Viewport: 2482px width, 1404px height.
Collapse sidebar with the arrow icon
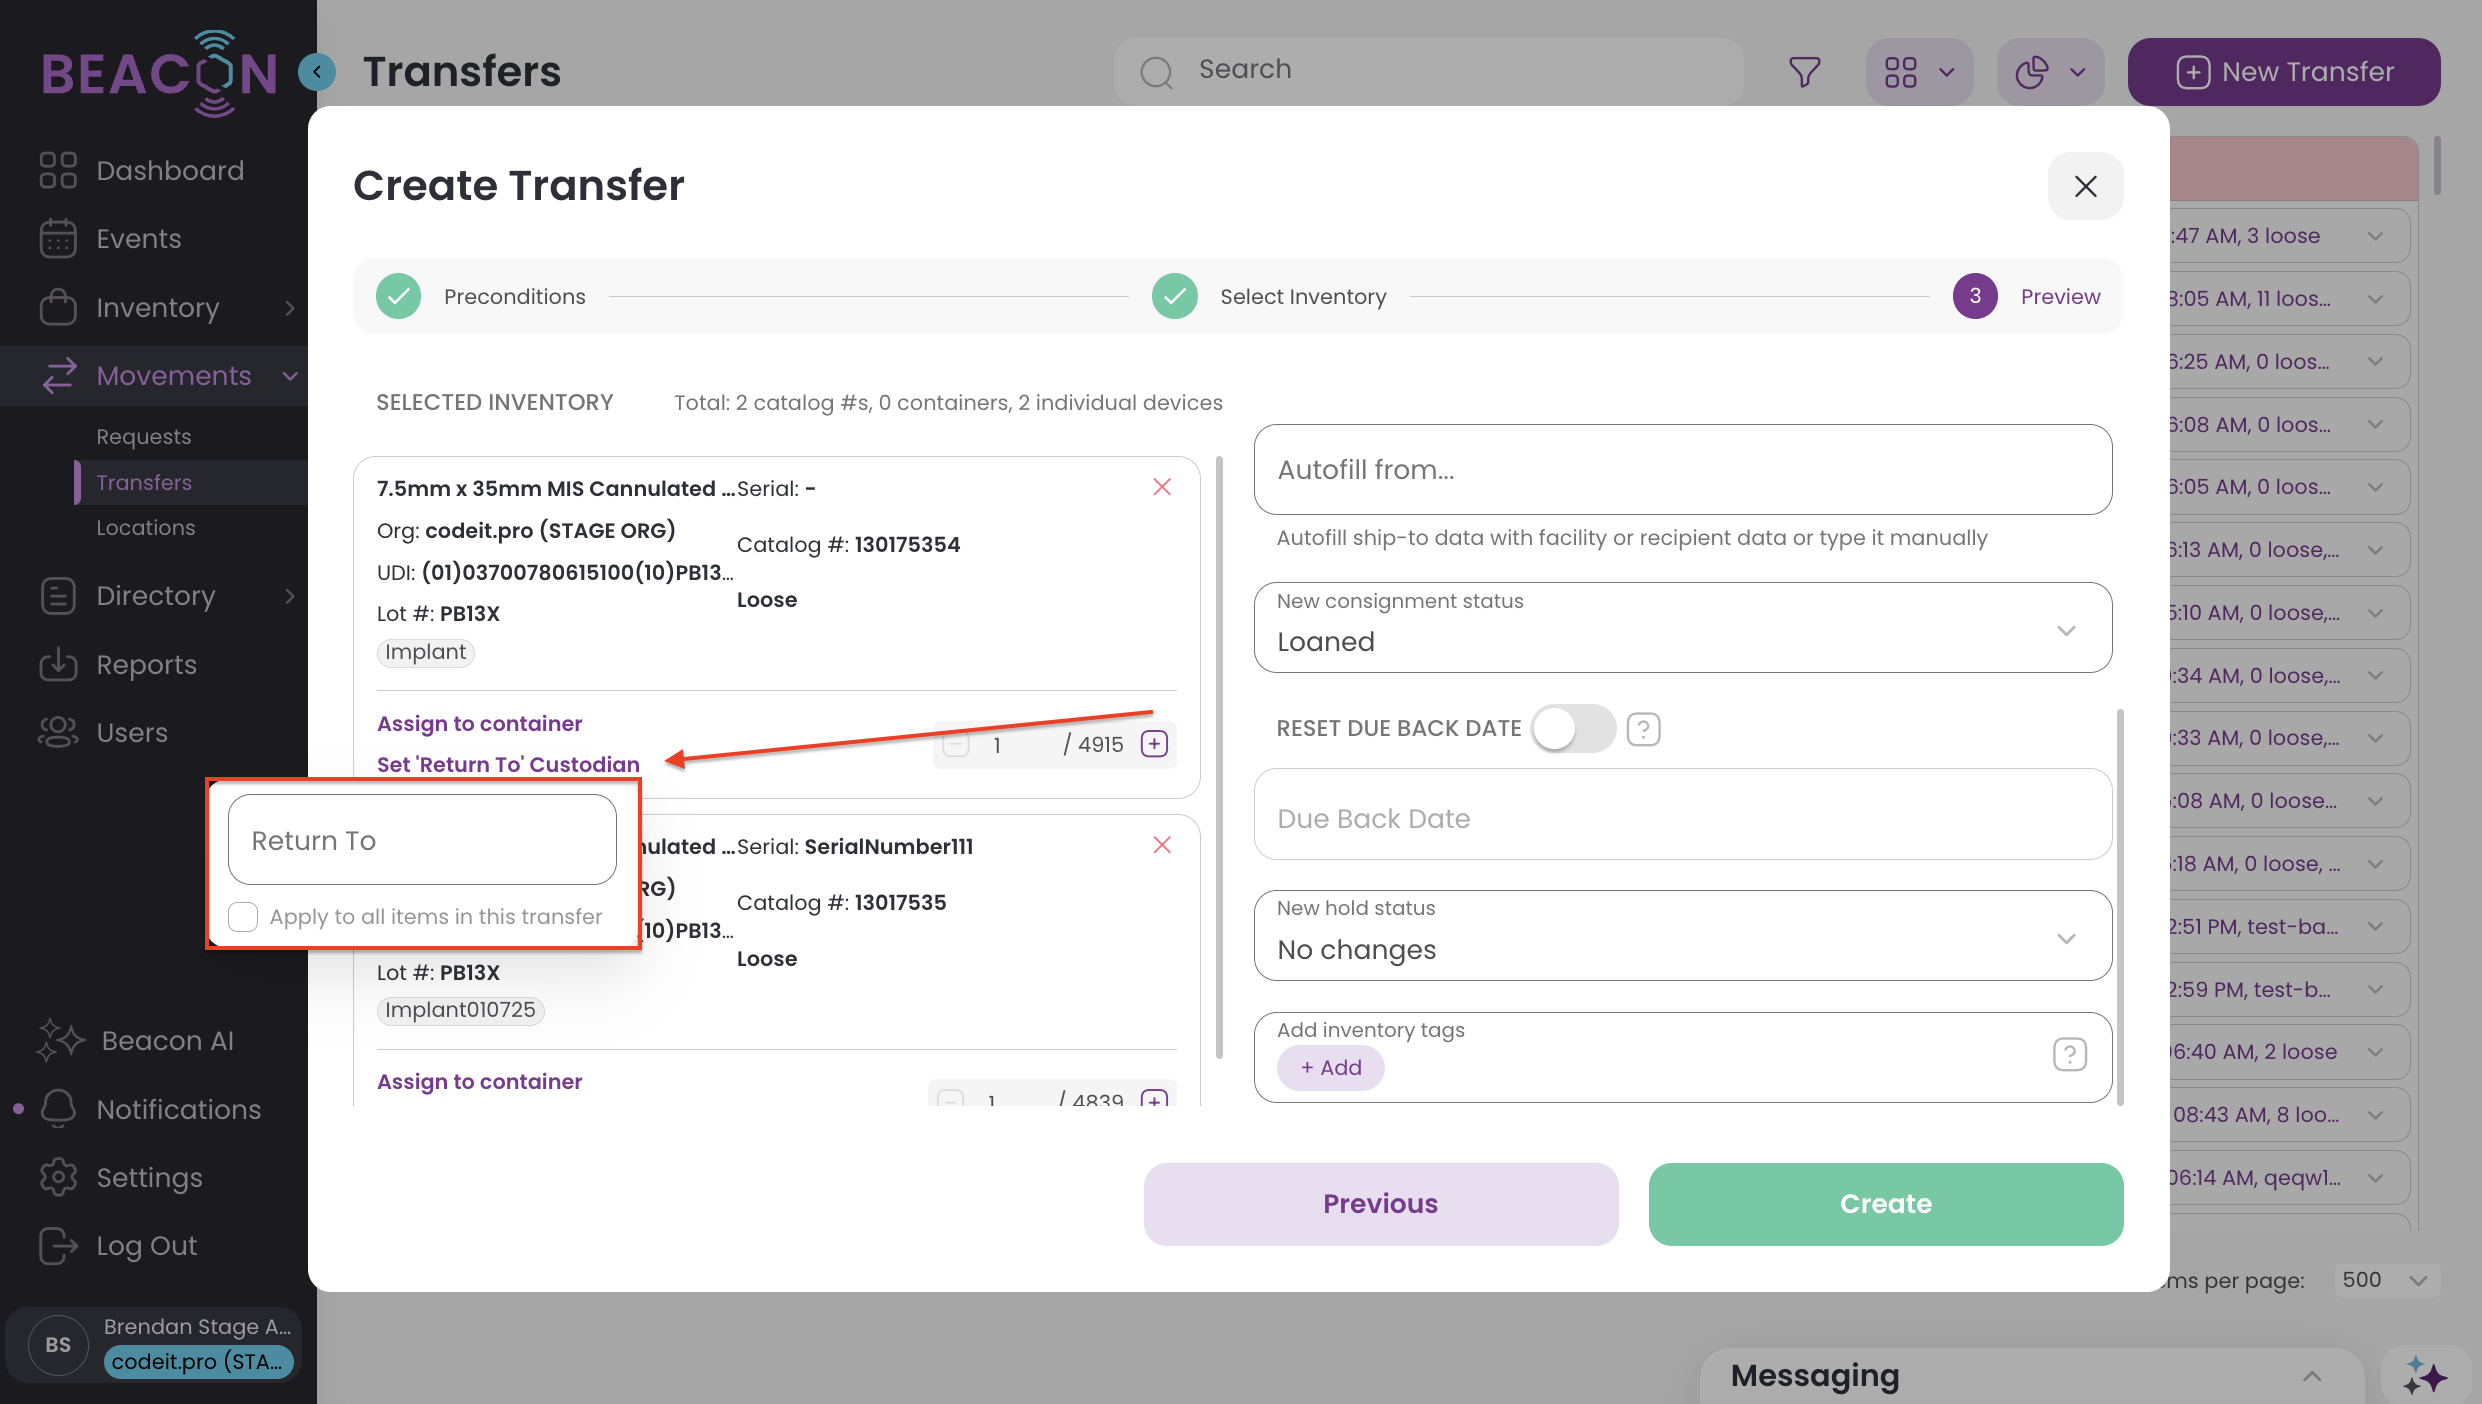(x=317, y=72)
